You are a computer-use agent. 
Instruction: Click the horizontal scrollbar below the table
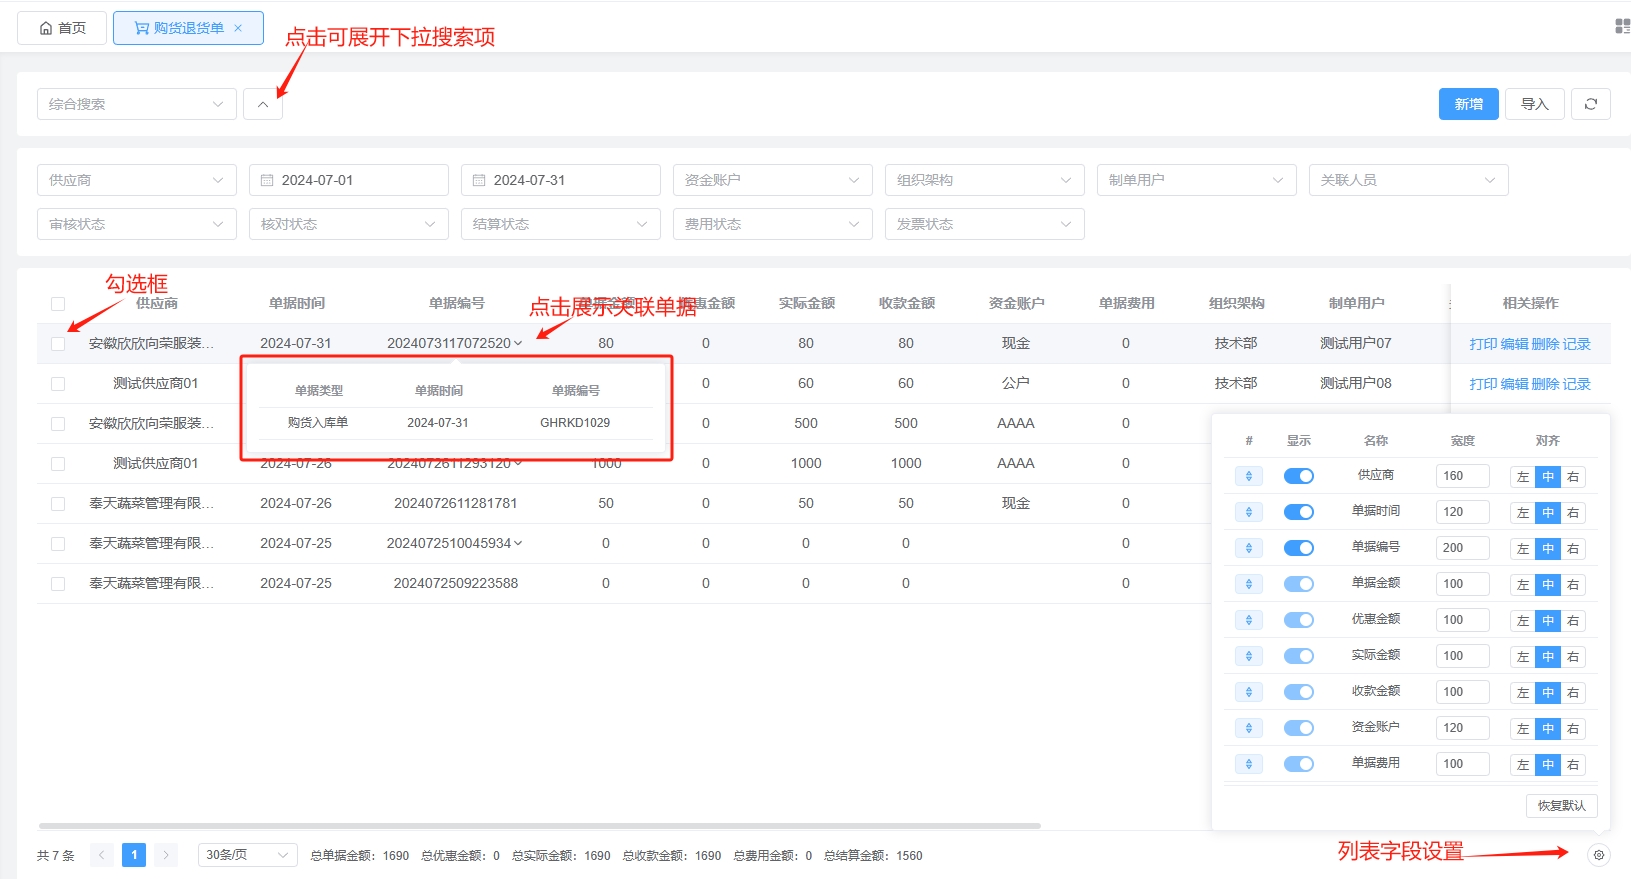[x=540, y=826]
